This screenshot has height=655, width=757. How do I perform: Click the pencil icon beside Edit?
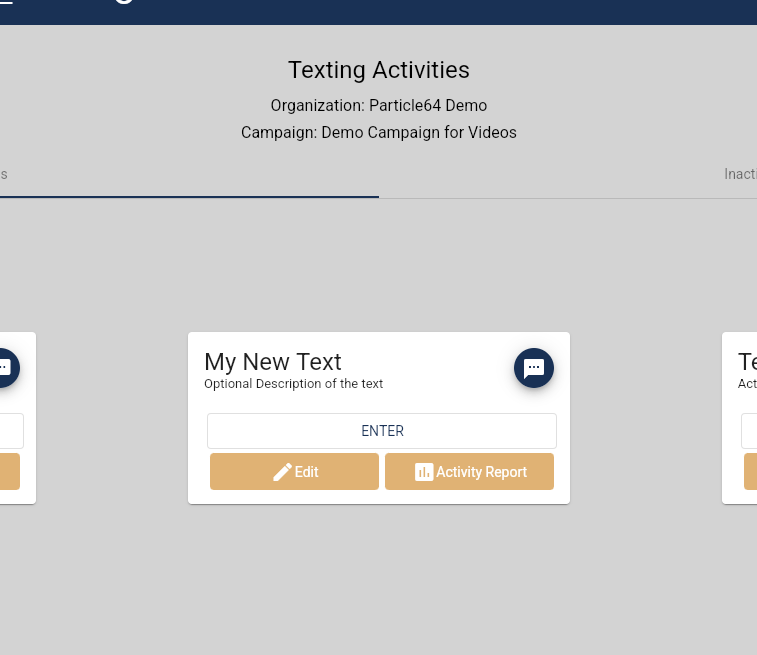pyautogui.click(x=282, y=472)
